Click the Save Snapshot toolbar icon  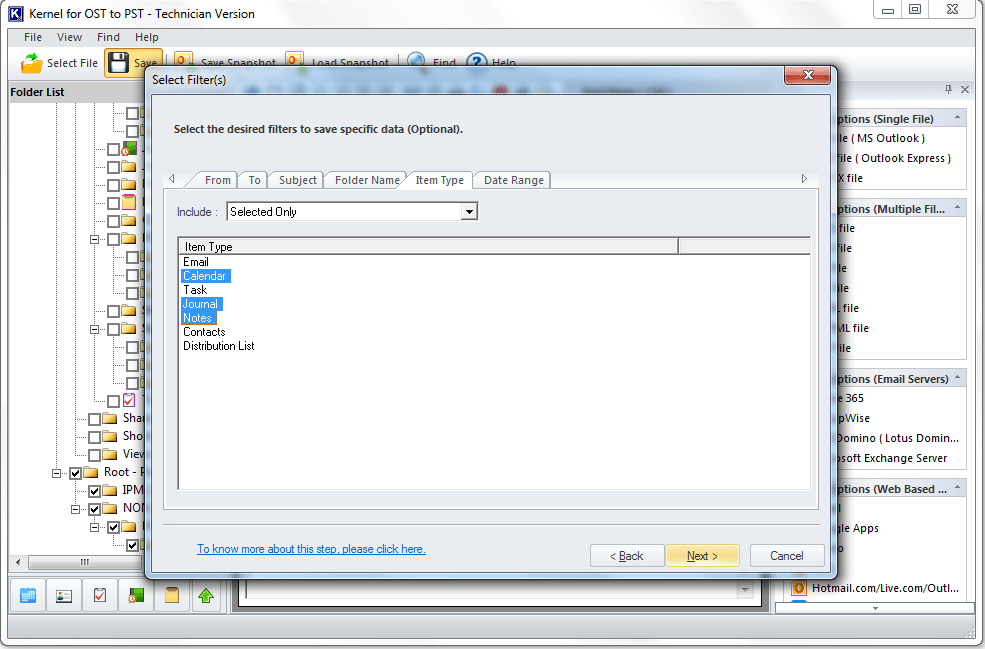coord(183,60)
